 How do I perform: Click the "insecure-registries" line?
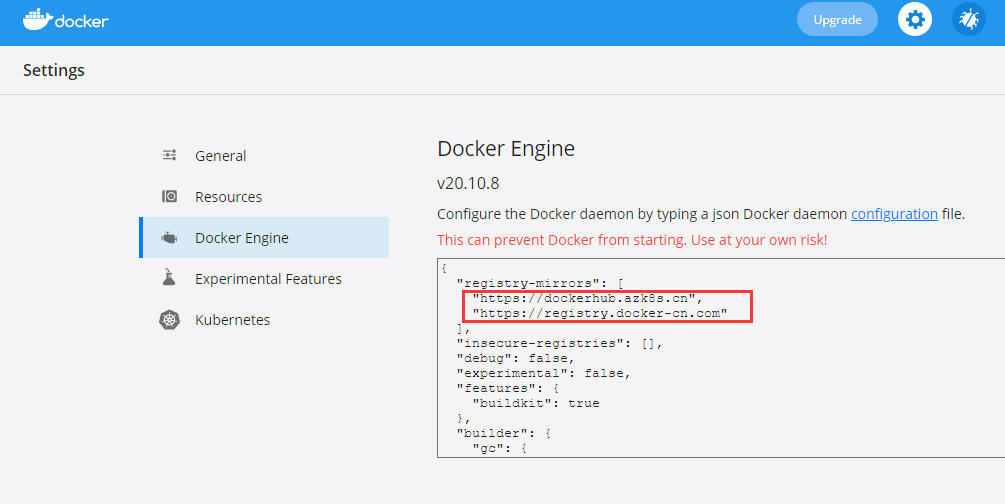pyautogui.click(x=560, y=343)
